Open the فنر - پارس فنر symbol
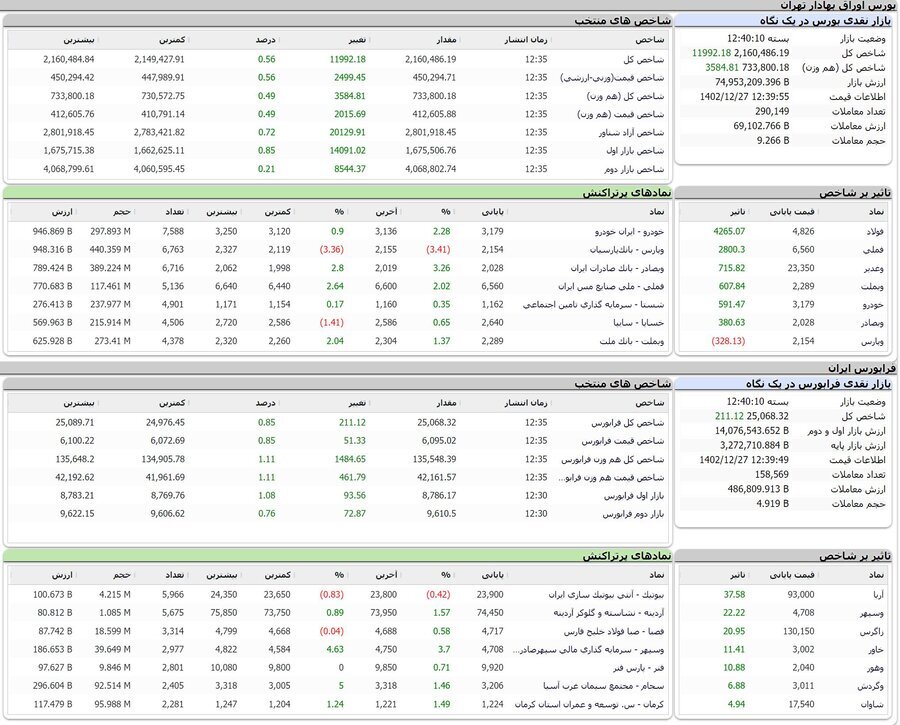 point(638,668)
